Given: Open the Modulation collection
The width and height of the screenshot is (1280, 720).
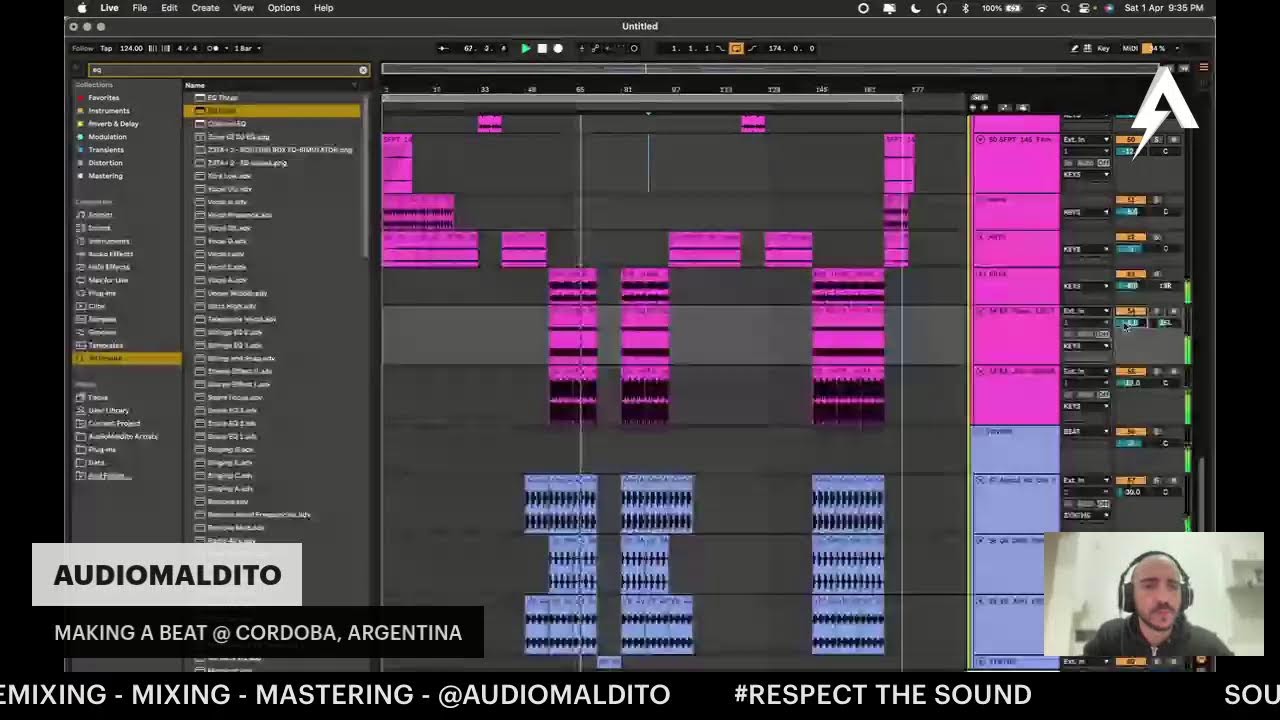Looking at the screenshot, I should pyautogui.click(x=107, y=137).
